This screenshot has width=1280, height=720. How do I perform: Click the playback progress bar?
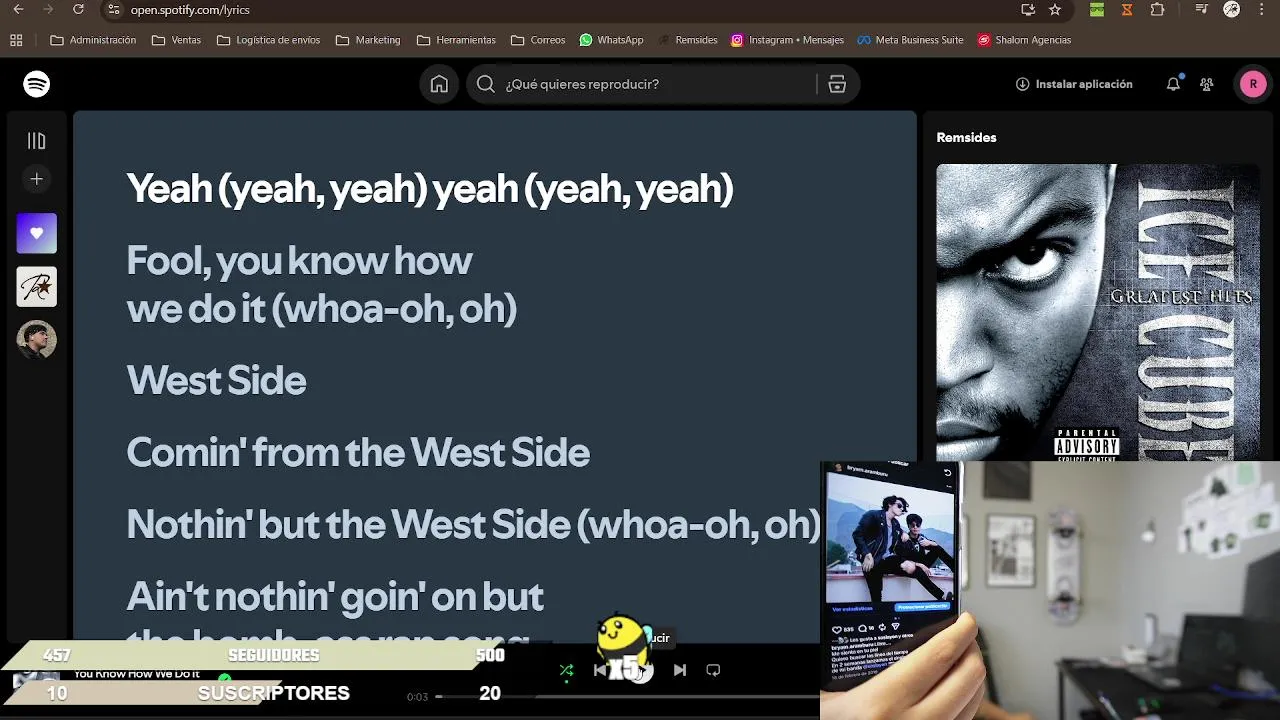(628, 696)
